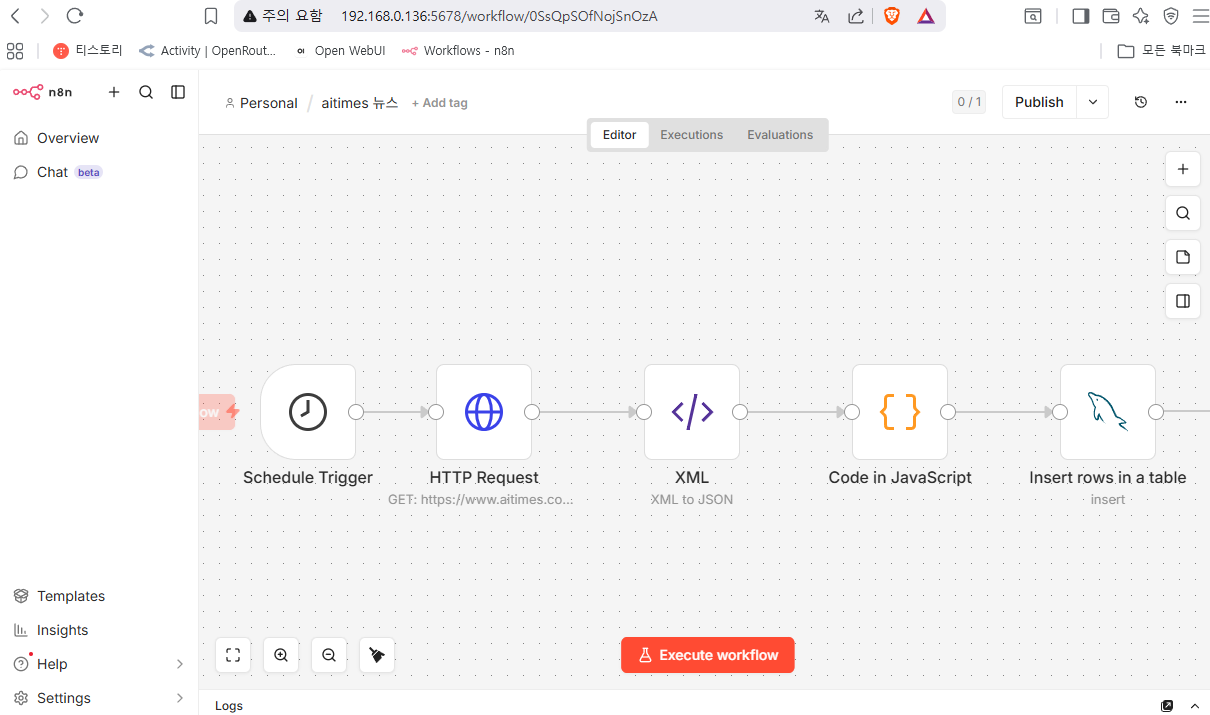Screen dimensions: 1210x715
Task: Toggle the canvas side panel button
Action: 1183,301
